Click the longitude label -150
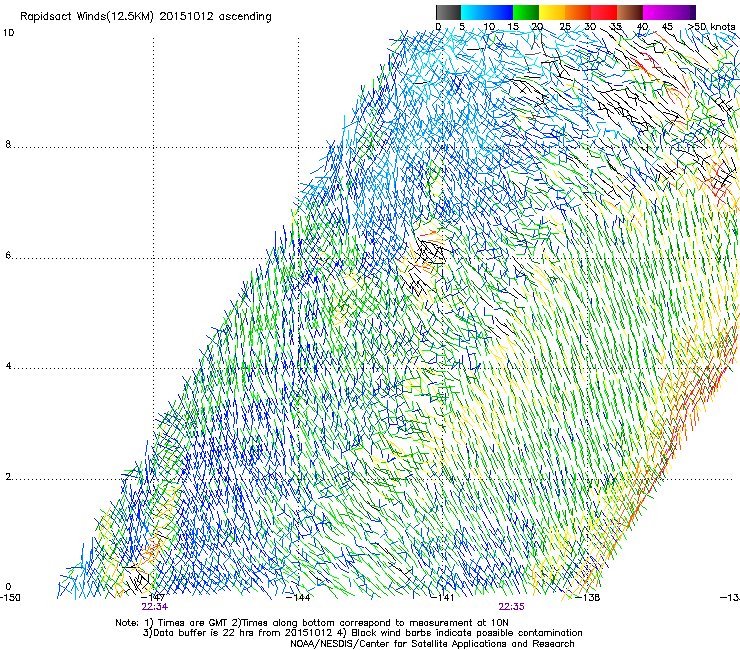740x650 pixels. click(10, 598)
